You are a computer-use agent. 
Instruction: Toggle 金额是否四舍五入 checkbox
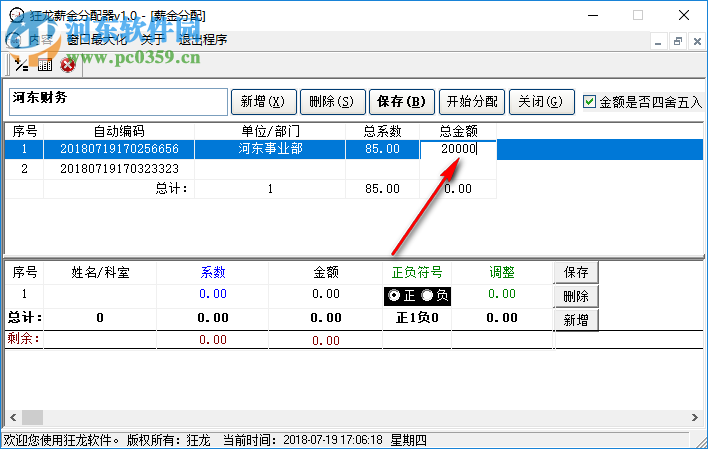(589, 102)
